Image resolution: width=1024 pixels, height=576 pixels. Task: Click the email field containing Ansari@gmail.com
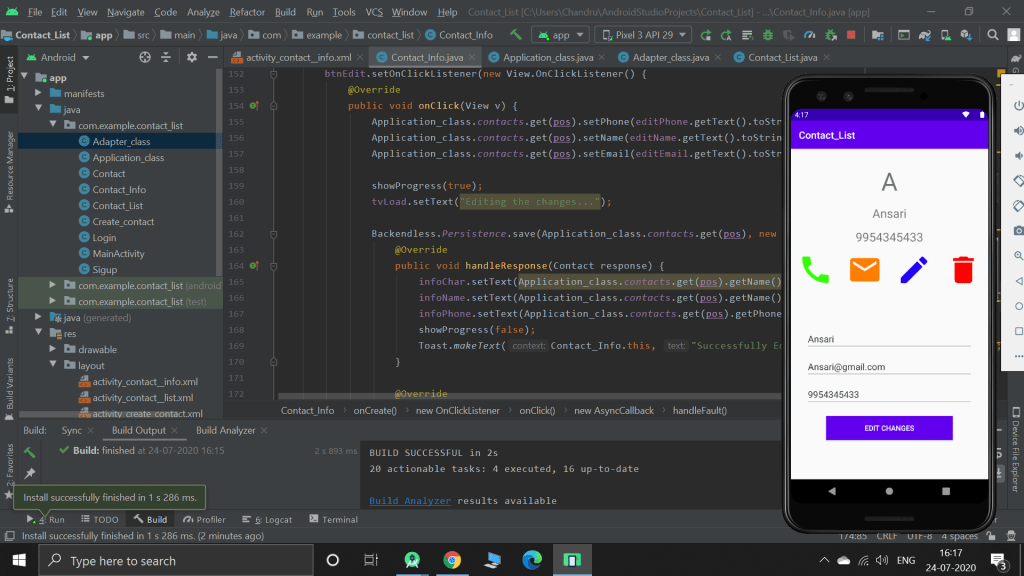tap(888, 367)
